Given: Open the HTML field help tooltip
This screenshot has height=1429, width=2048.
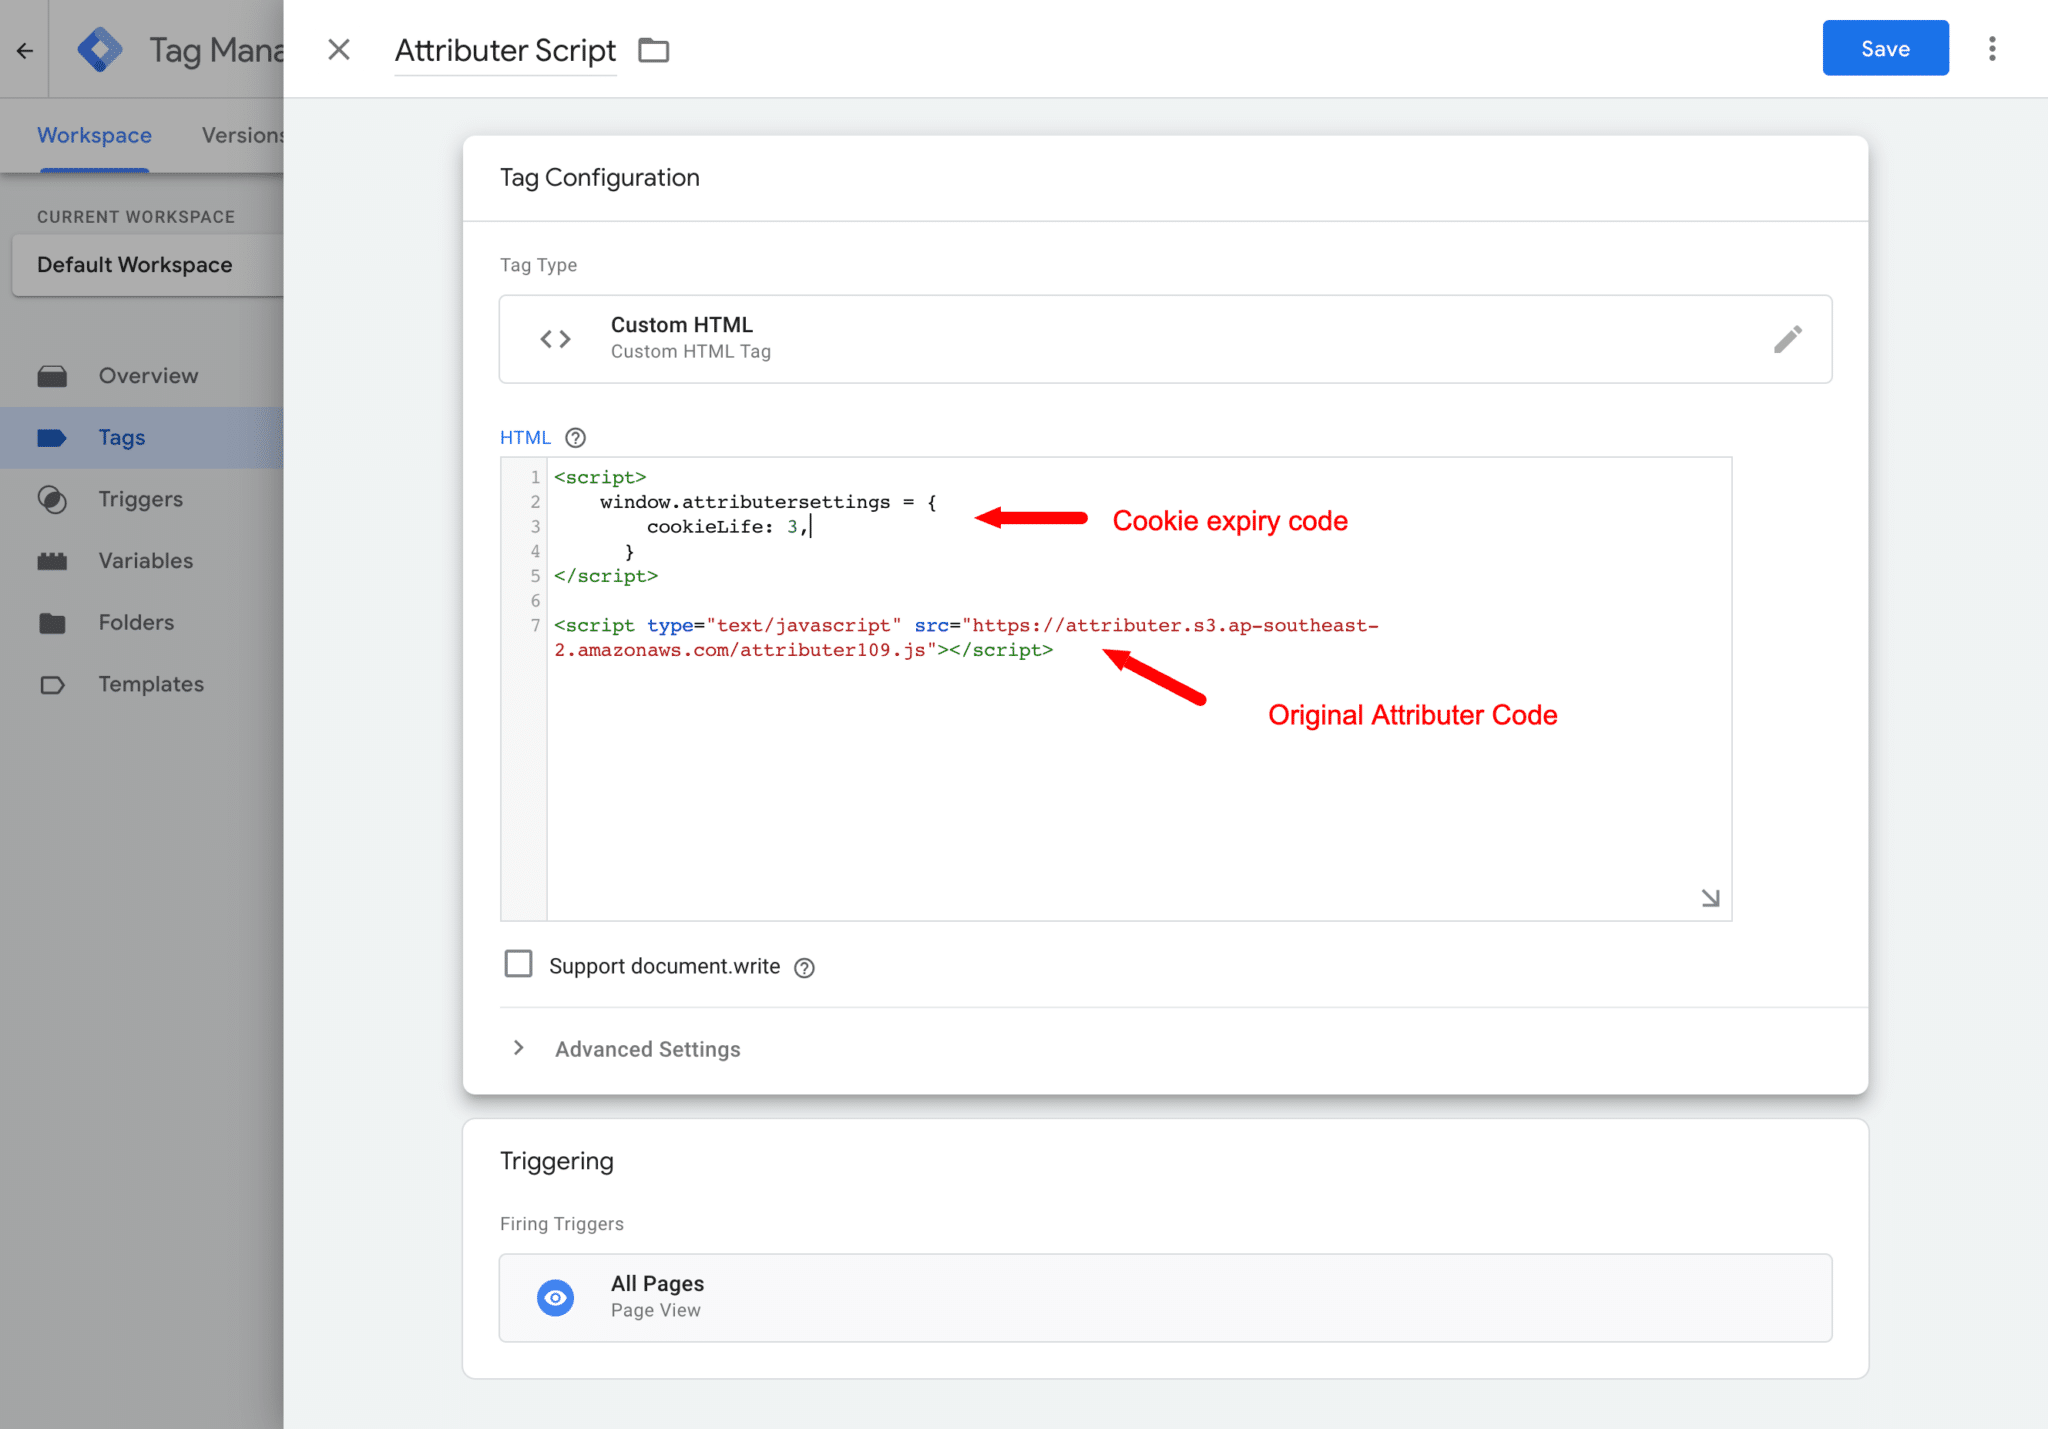Looking at the screenshot, I should (x=575, y=437).
